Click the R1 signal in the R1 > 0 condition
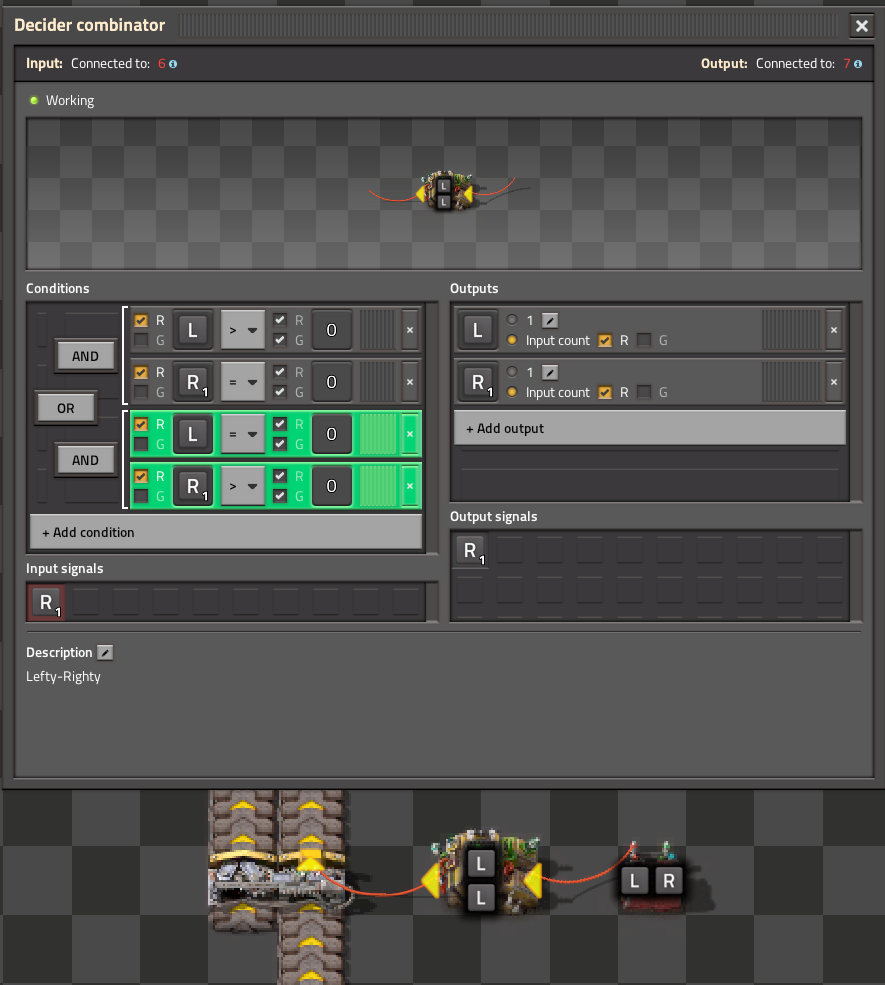Viewport: 885px width, 985px height. click(193, 486)
